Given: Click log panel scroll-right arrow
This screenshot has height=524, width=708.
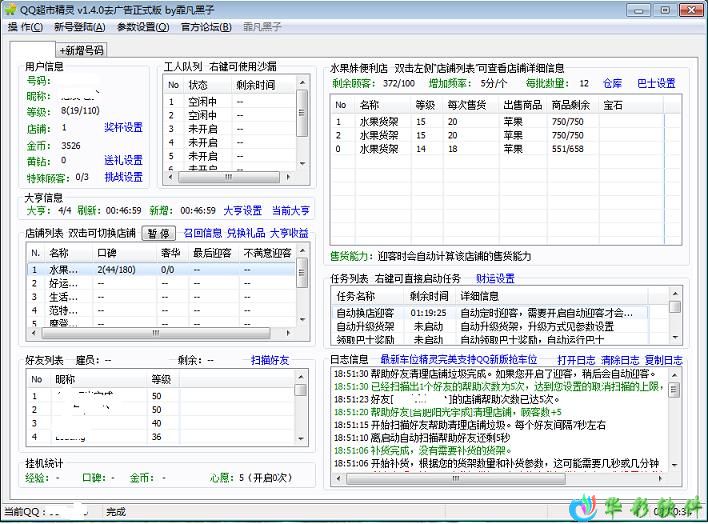Looking at the screenshot, I should [660, 478].
